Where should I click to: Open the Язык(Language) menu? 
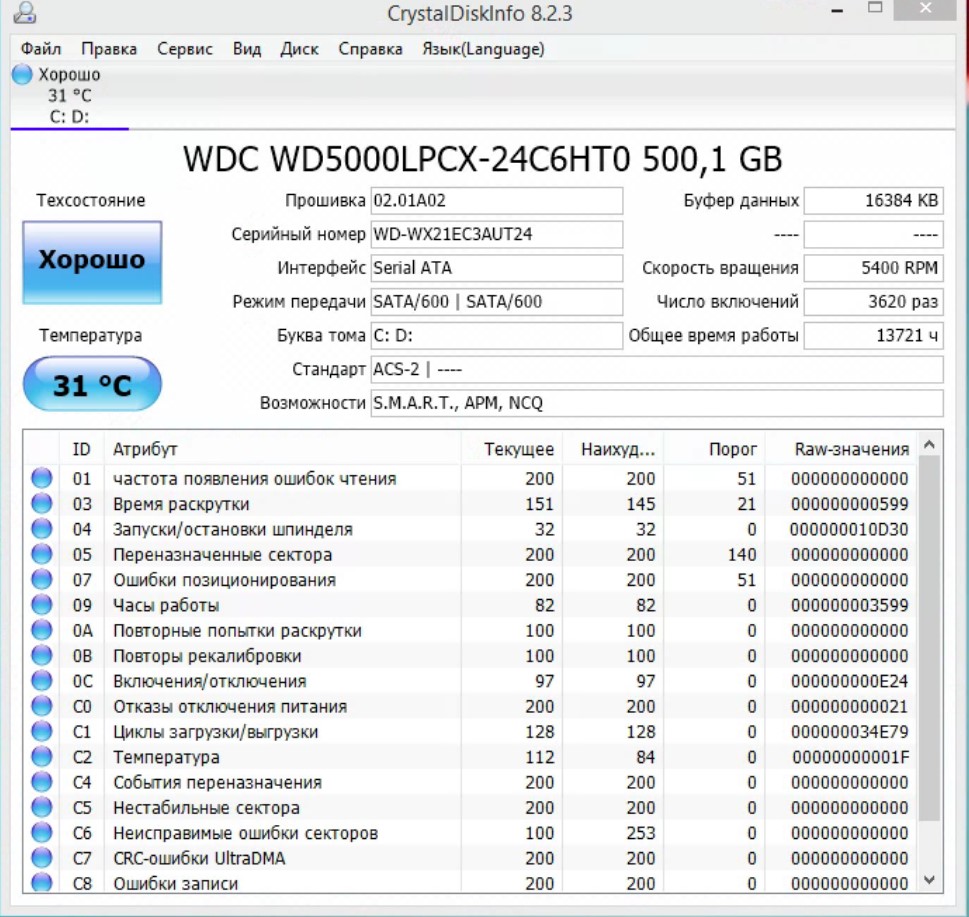(x=483, y=49)
